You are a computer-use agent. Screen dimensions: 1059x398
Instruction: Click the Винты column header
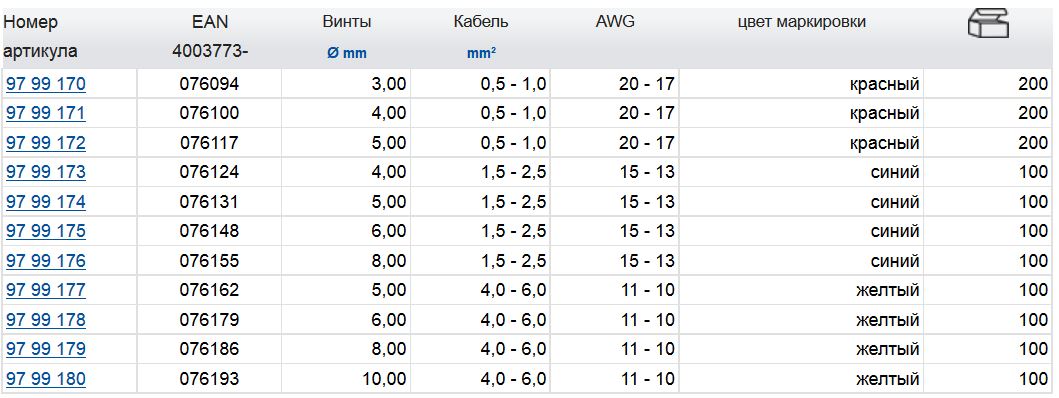[x=346, y=22]
